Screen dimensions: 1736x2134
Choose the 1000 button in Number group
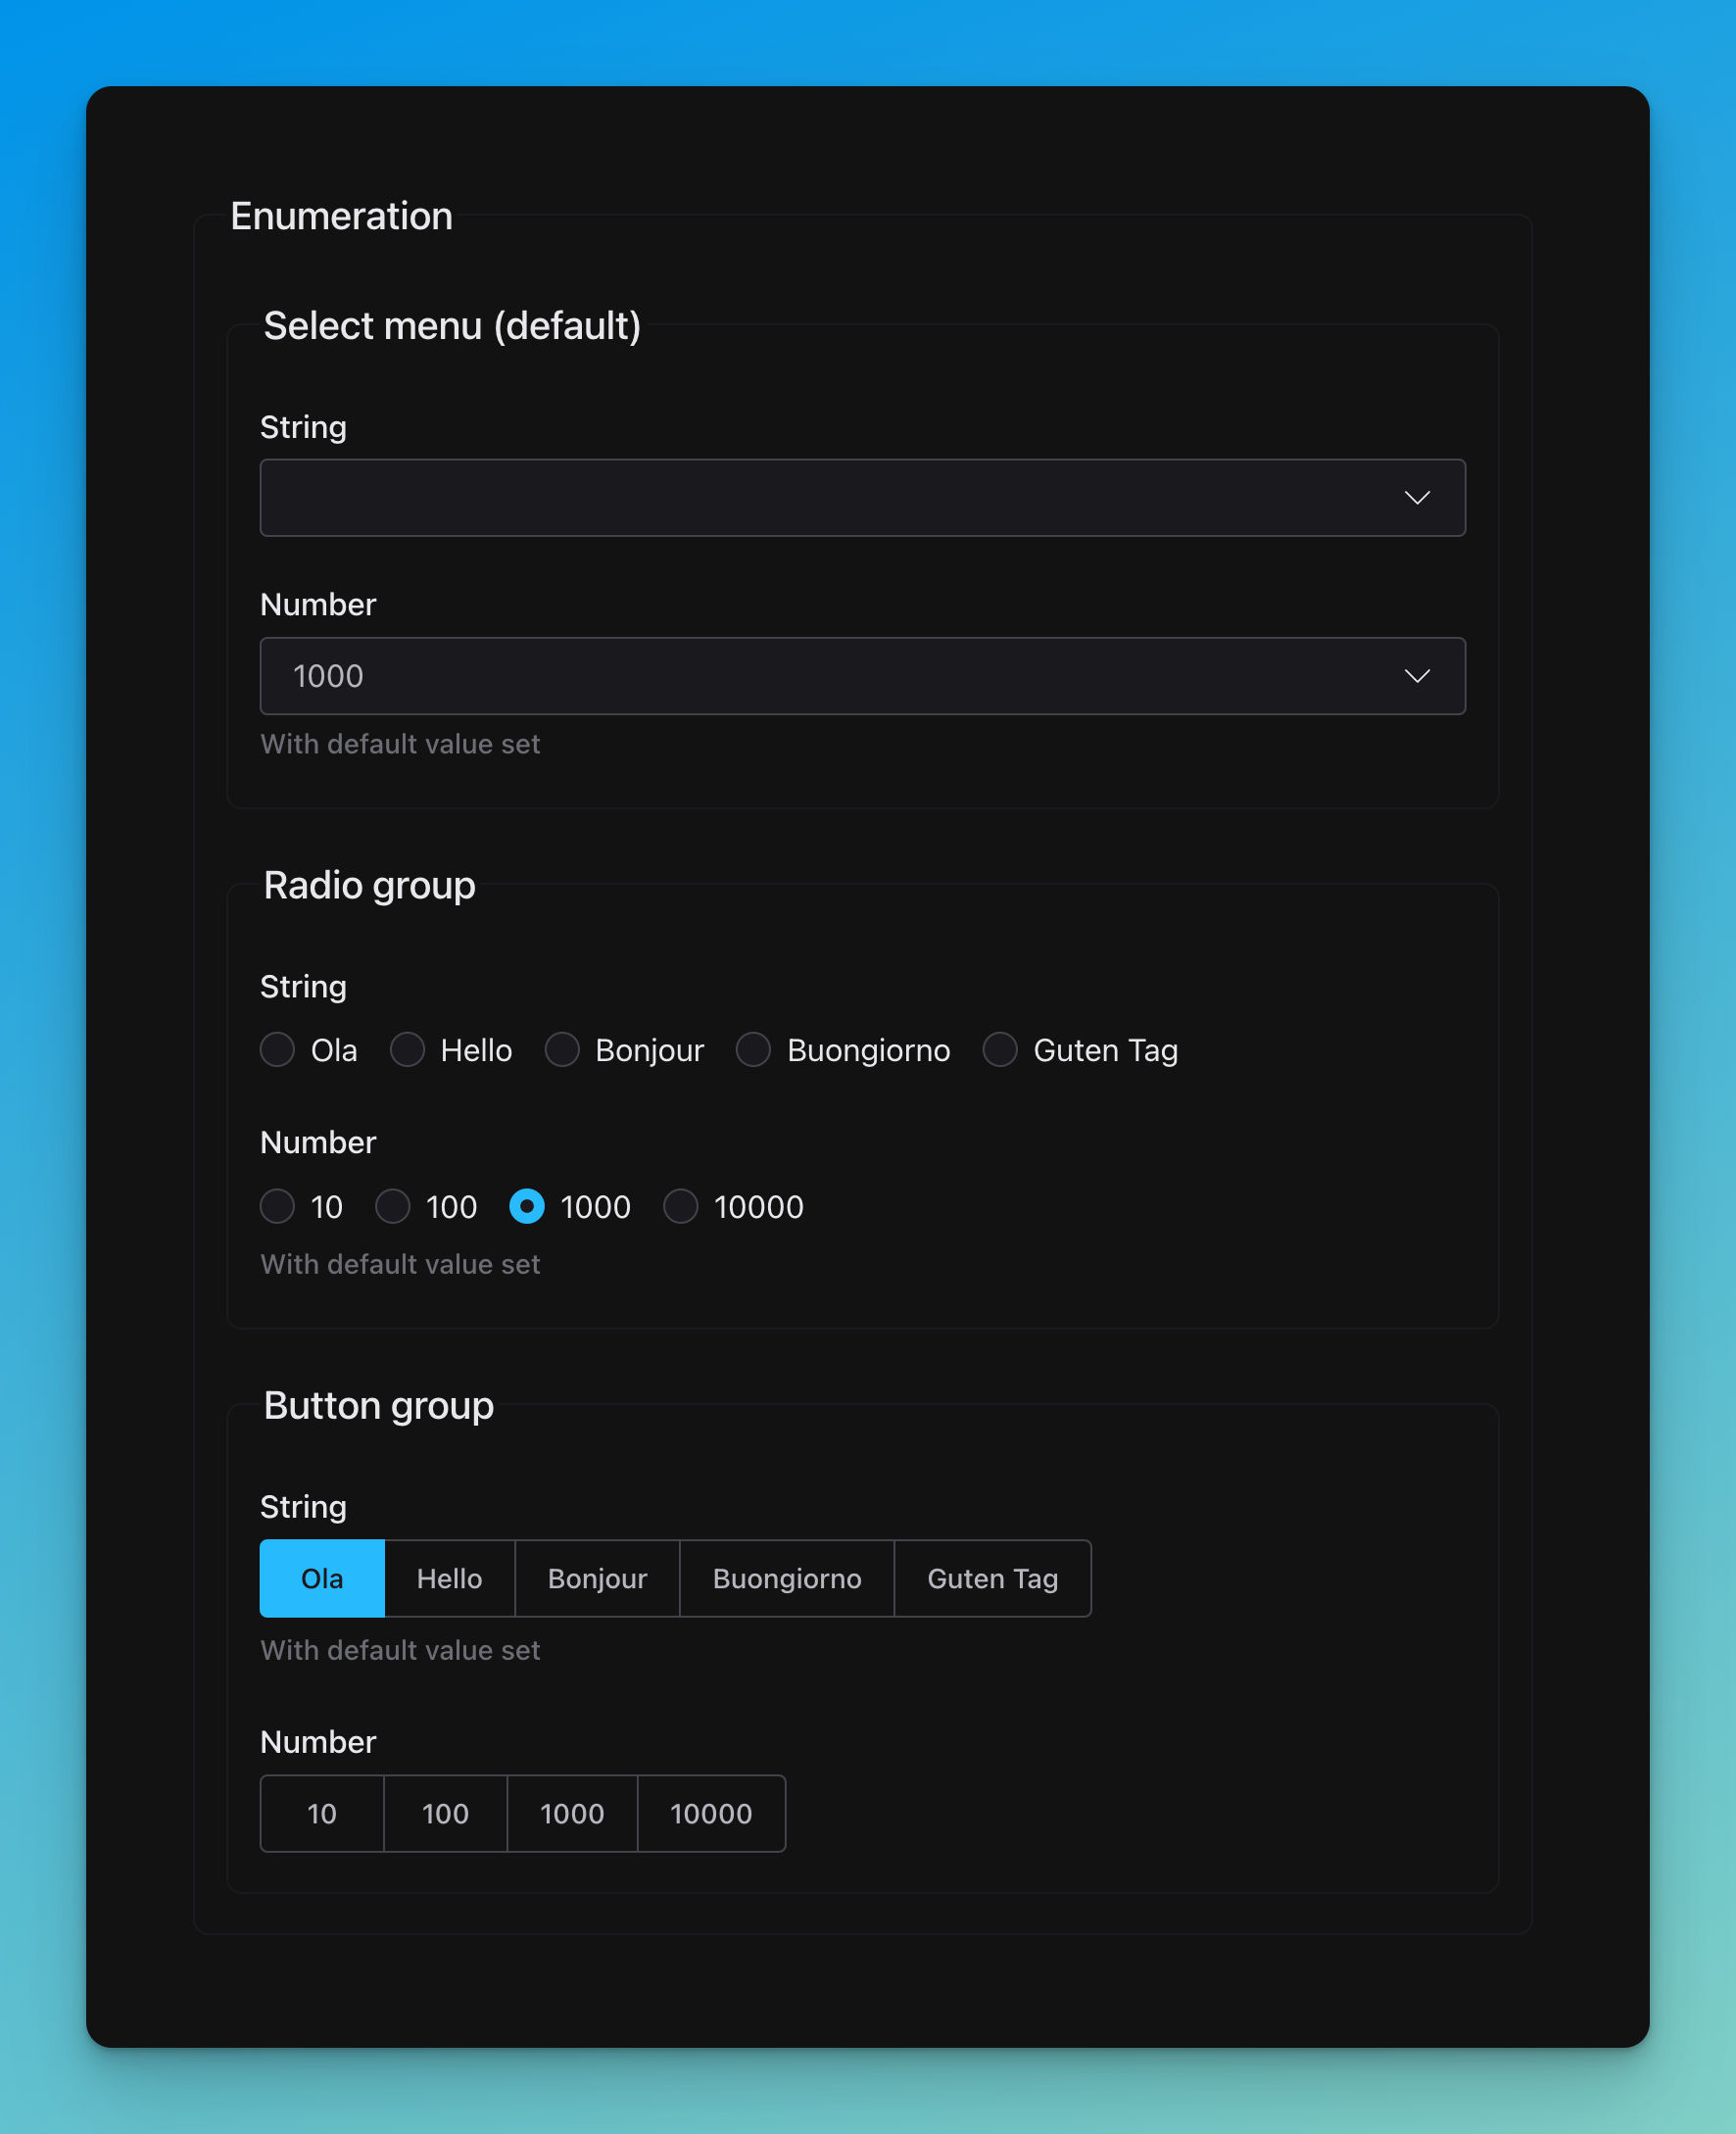[573, 1813]
